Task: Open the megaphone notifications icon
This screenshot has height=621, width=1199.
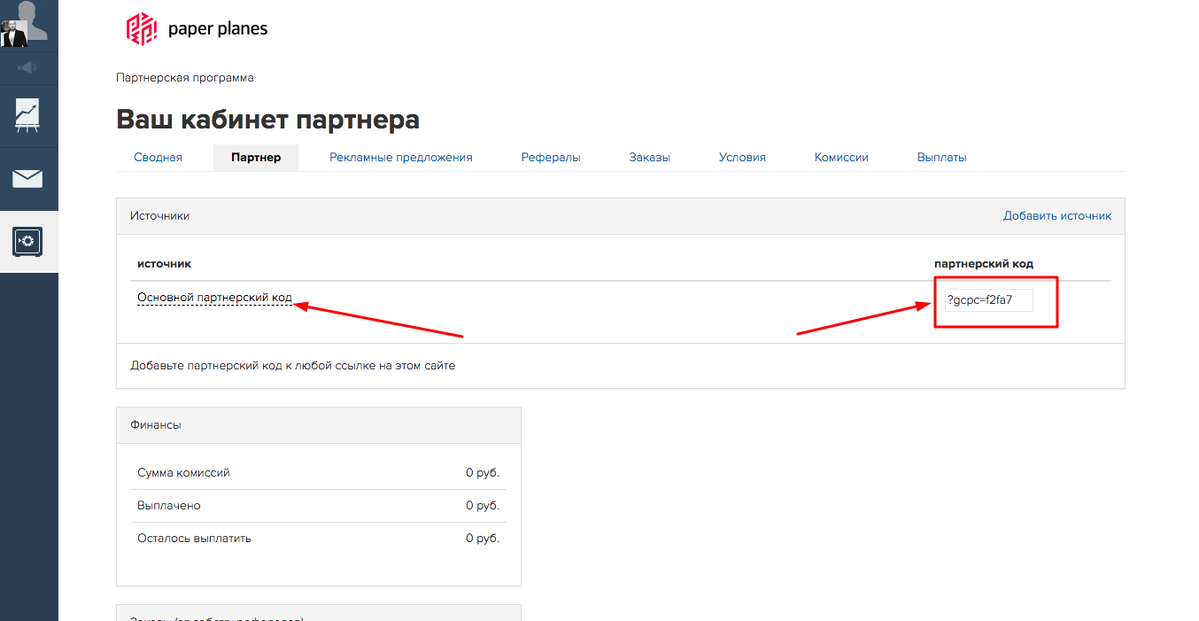Action: [x=28, y=68]
